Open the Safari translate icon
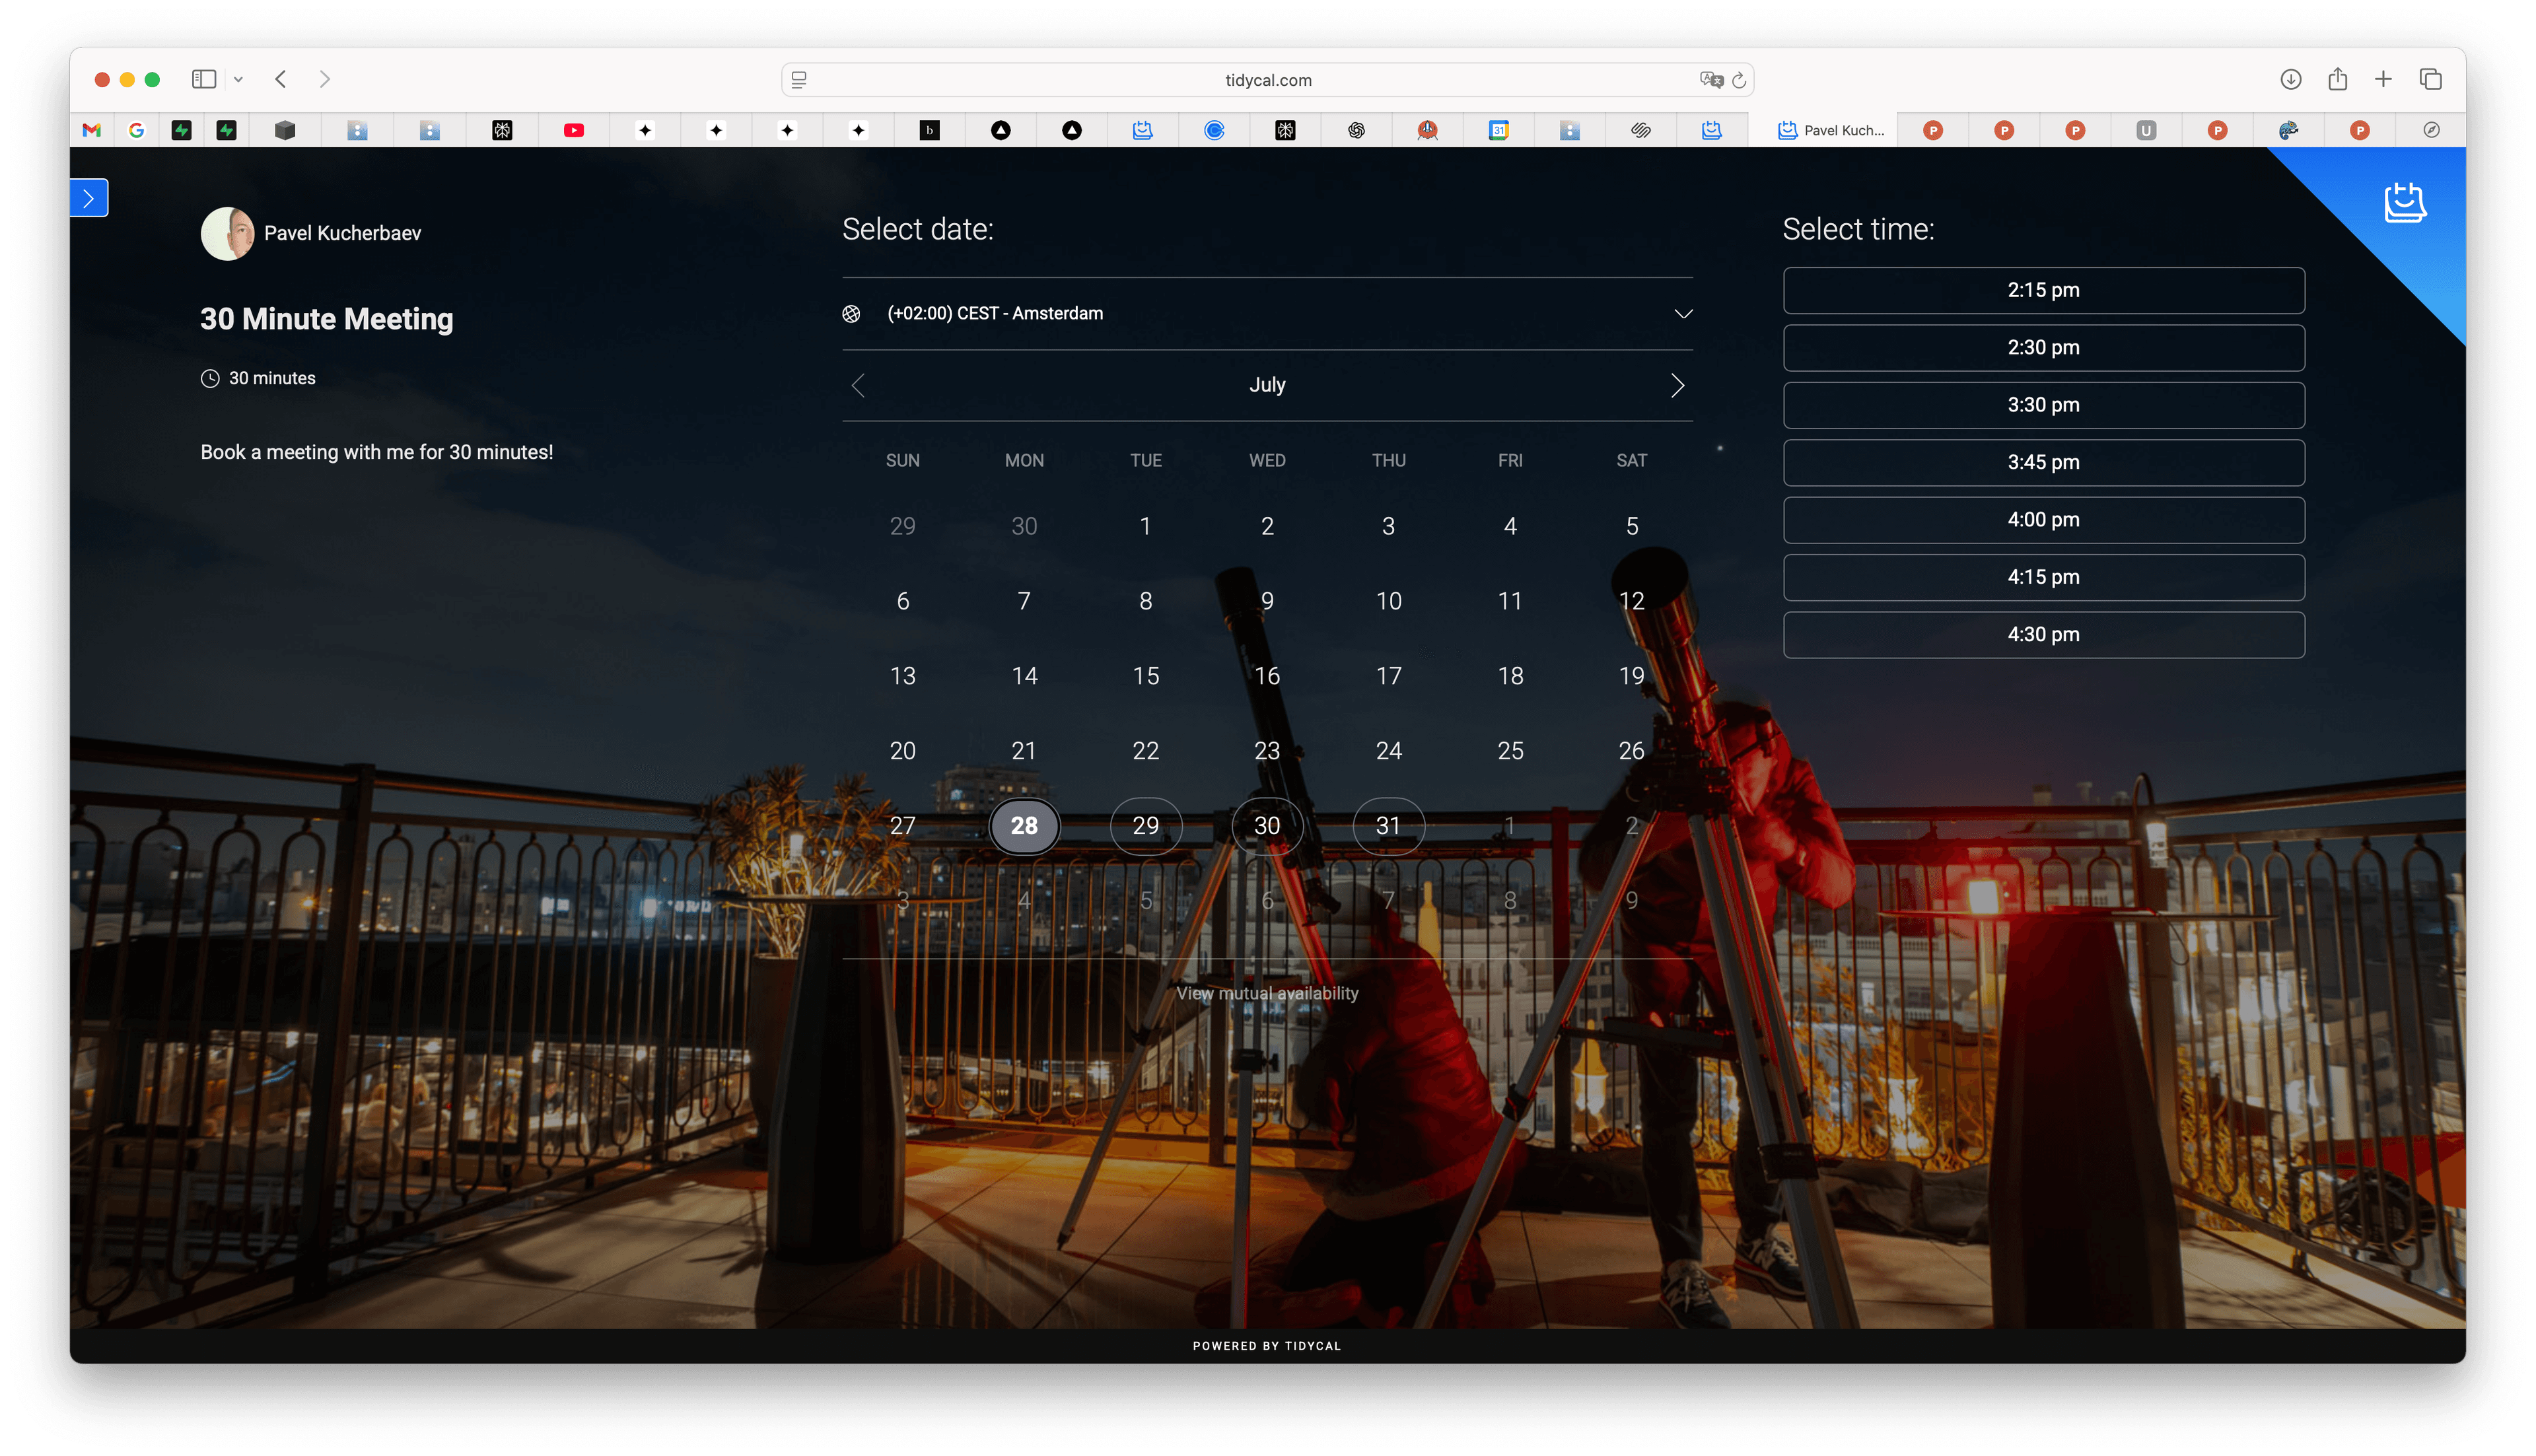 tap(1711, 80)
